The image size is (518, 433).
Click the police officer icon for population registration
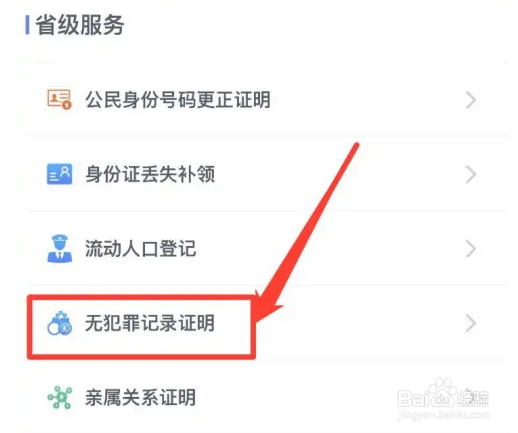pyautogui.click(x=59, y=249)
